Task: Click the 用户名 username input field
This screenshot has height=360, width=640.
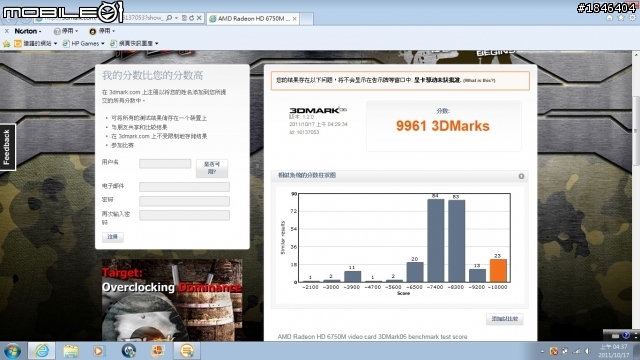Action: point(165,164)
